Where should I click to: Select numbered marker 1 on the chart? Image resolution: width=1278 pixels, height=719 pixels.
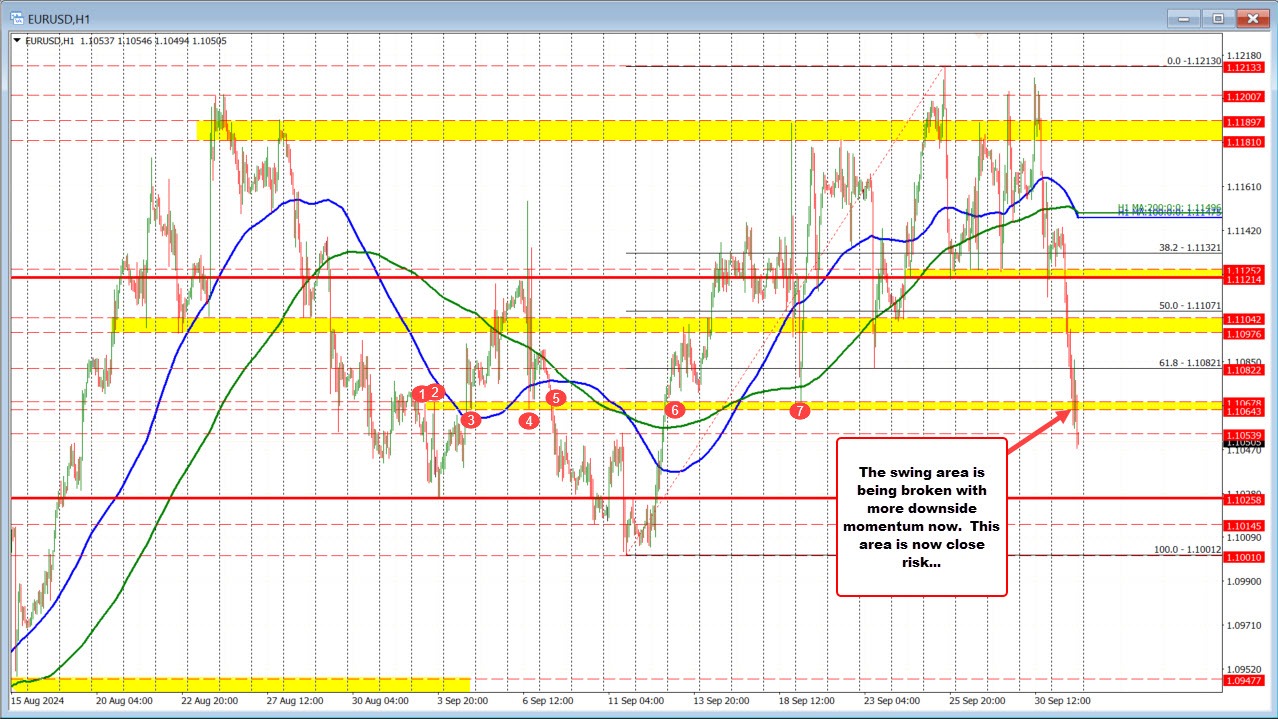(x=422, y=394)
